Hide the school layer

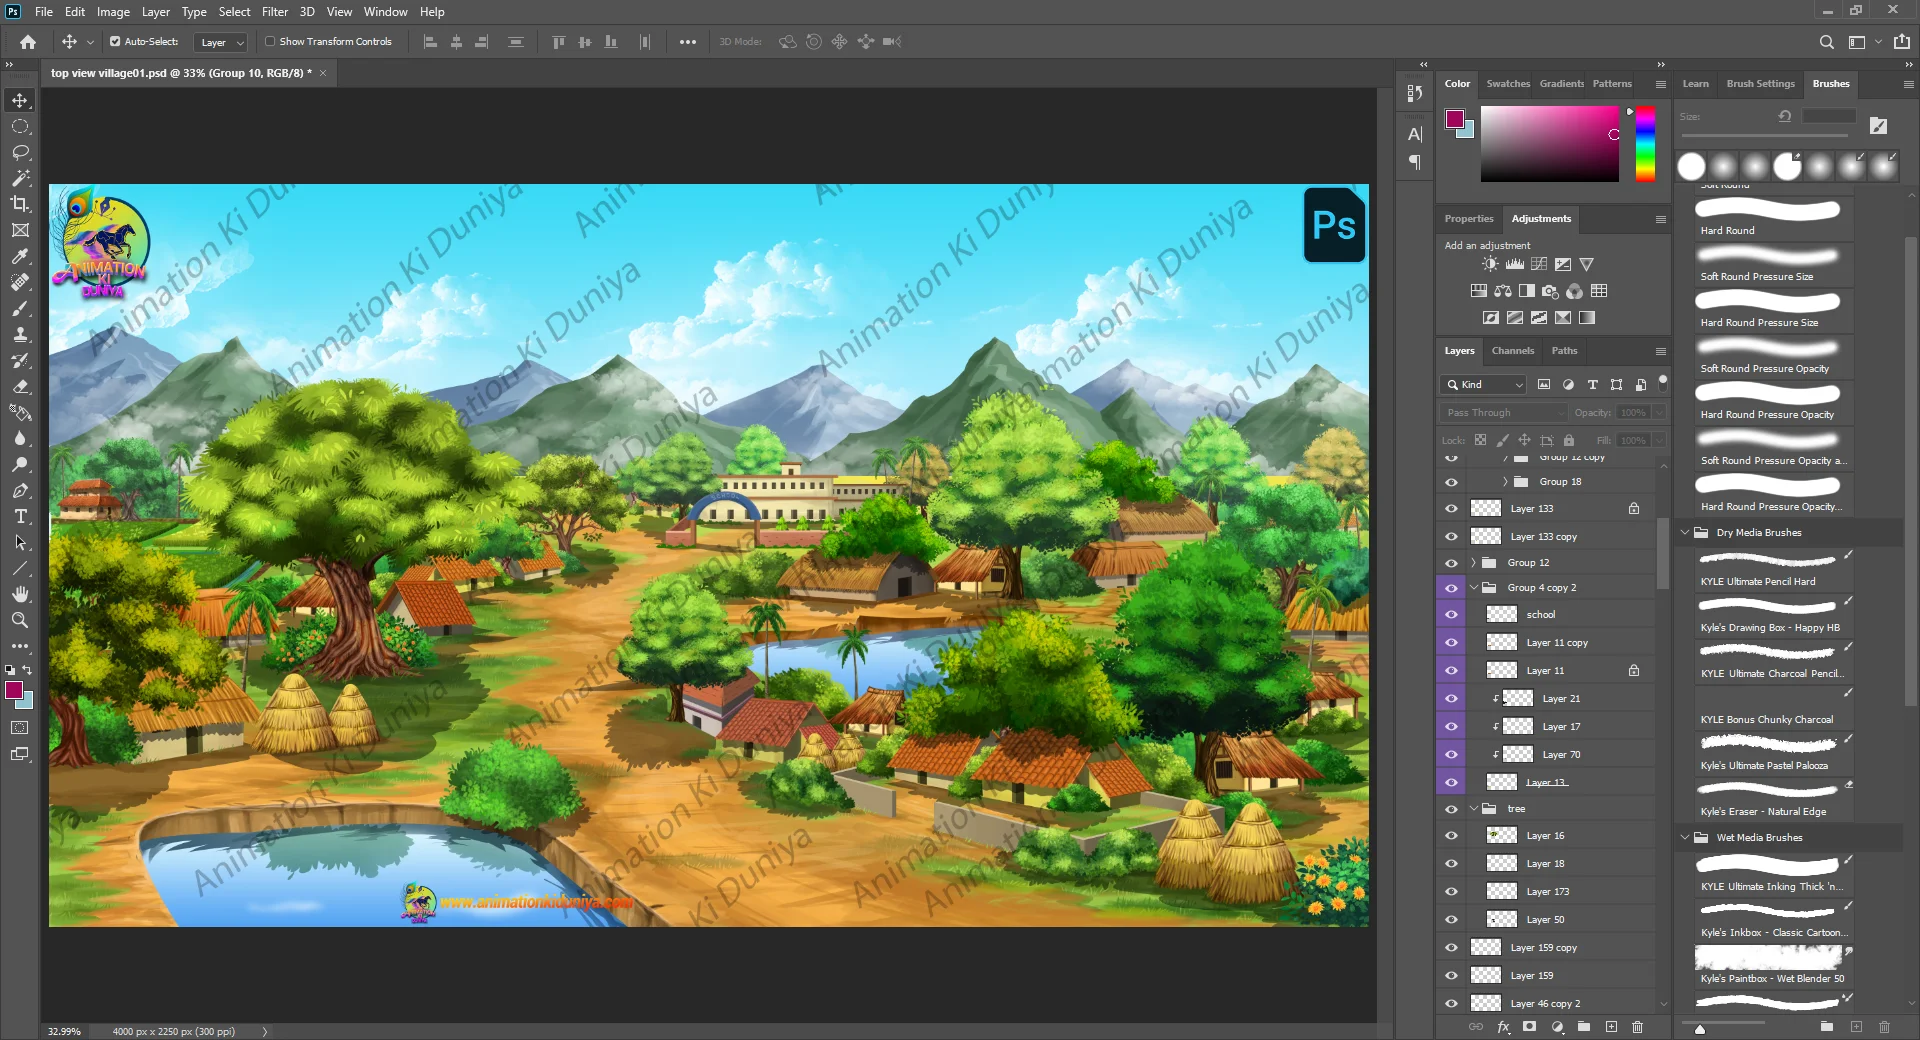coord(1451,615)
